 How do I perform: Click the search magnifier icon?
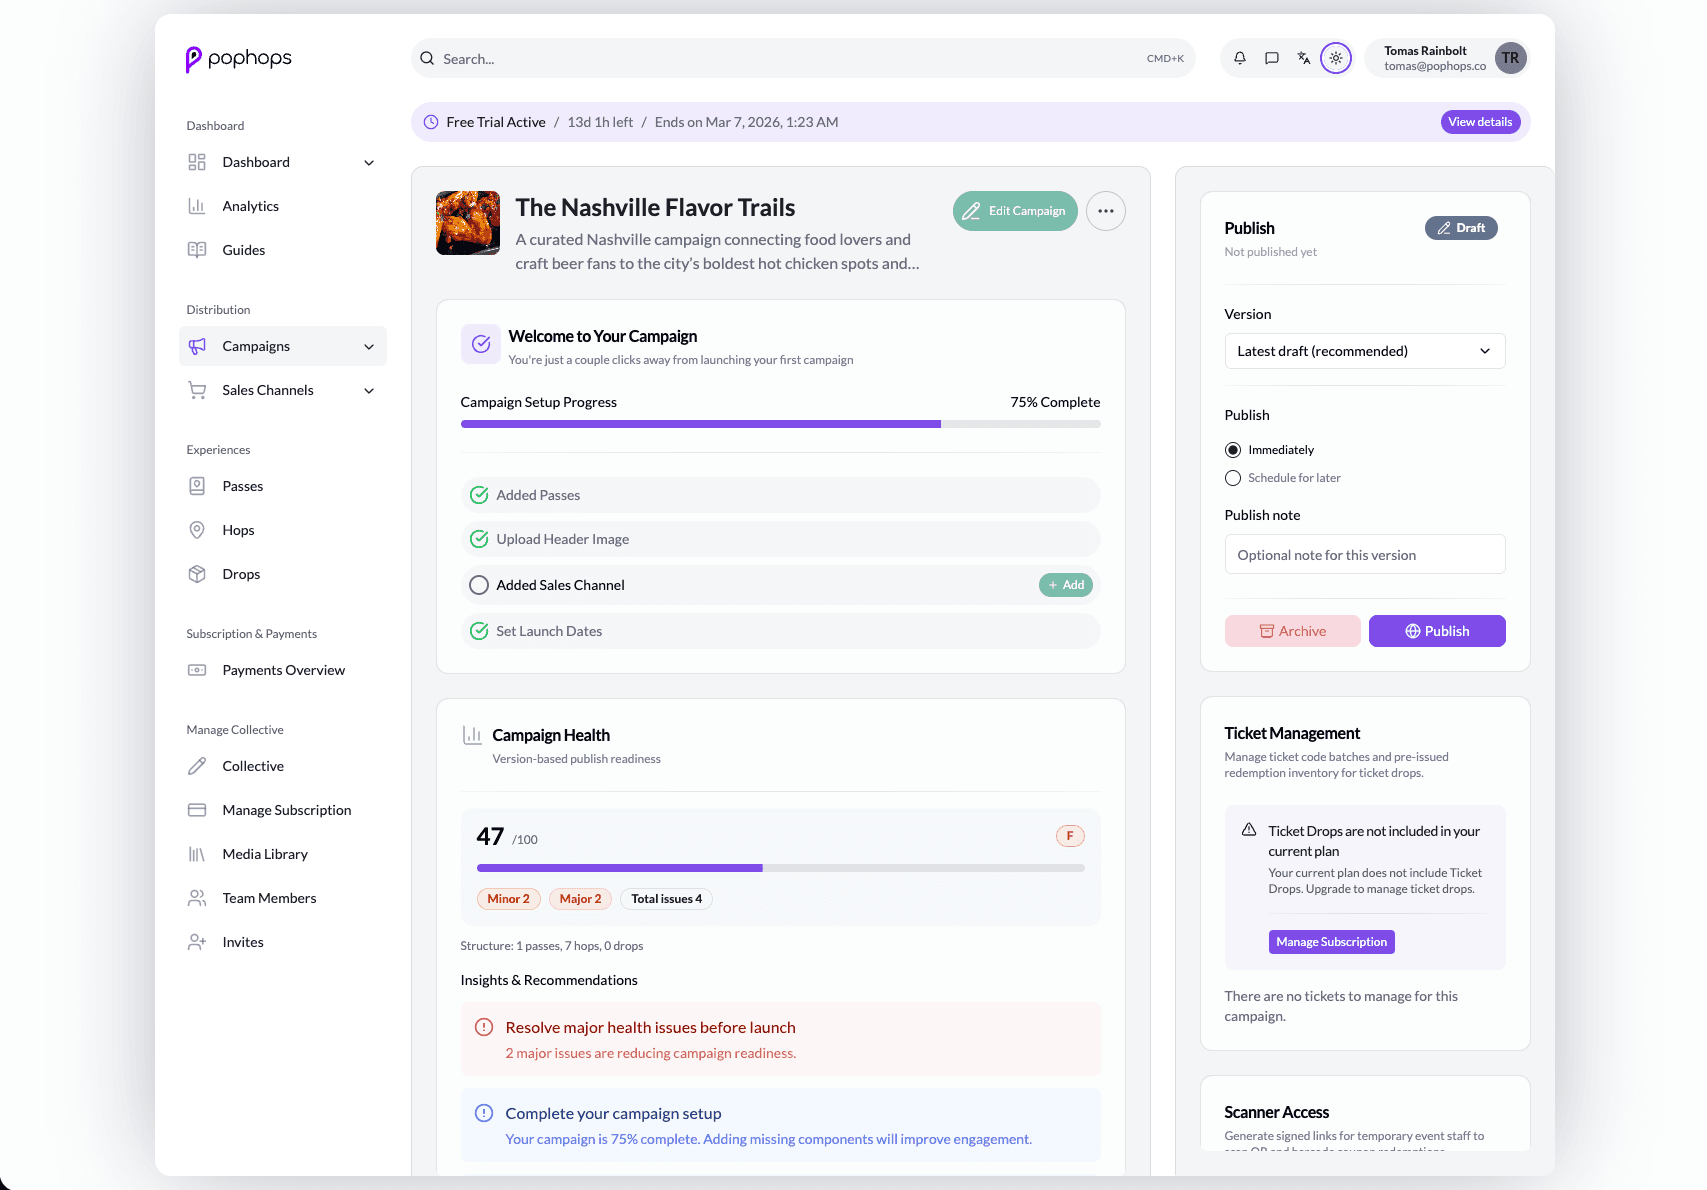tap(427, 58)
